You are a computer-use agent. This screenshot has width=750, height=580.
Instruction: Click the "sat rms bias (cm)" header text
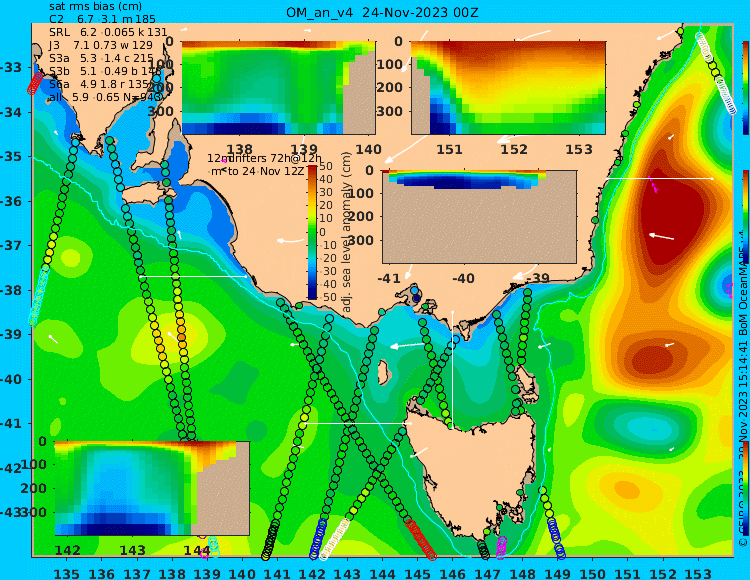95,7
